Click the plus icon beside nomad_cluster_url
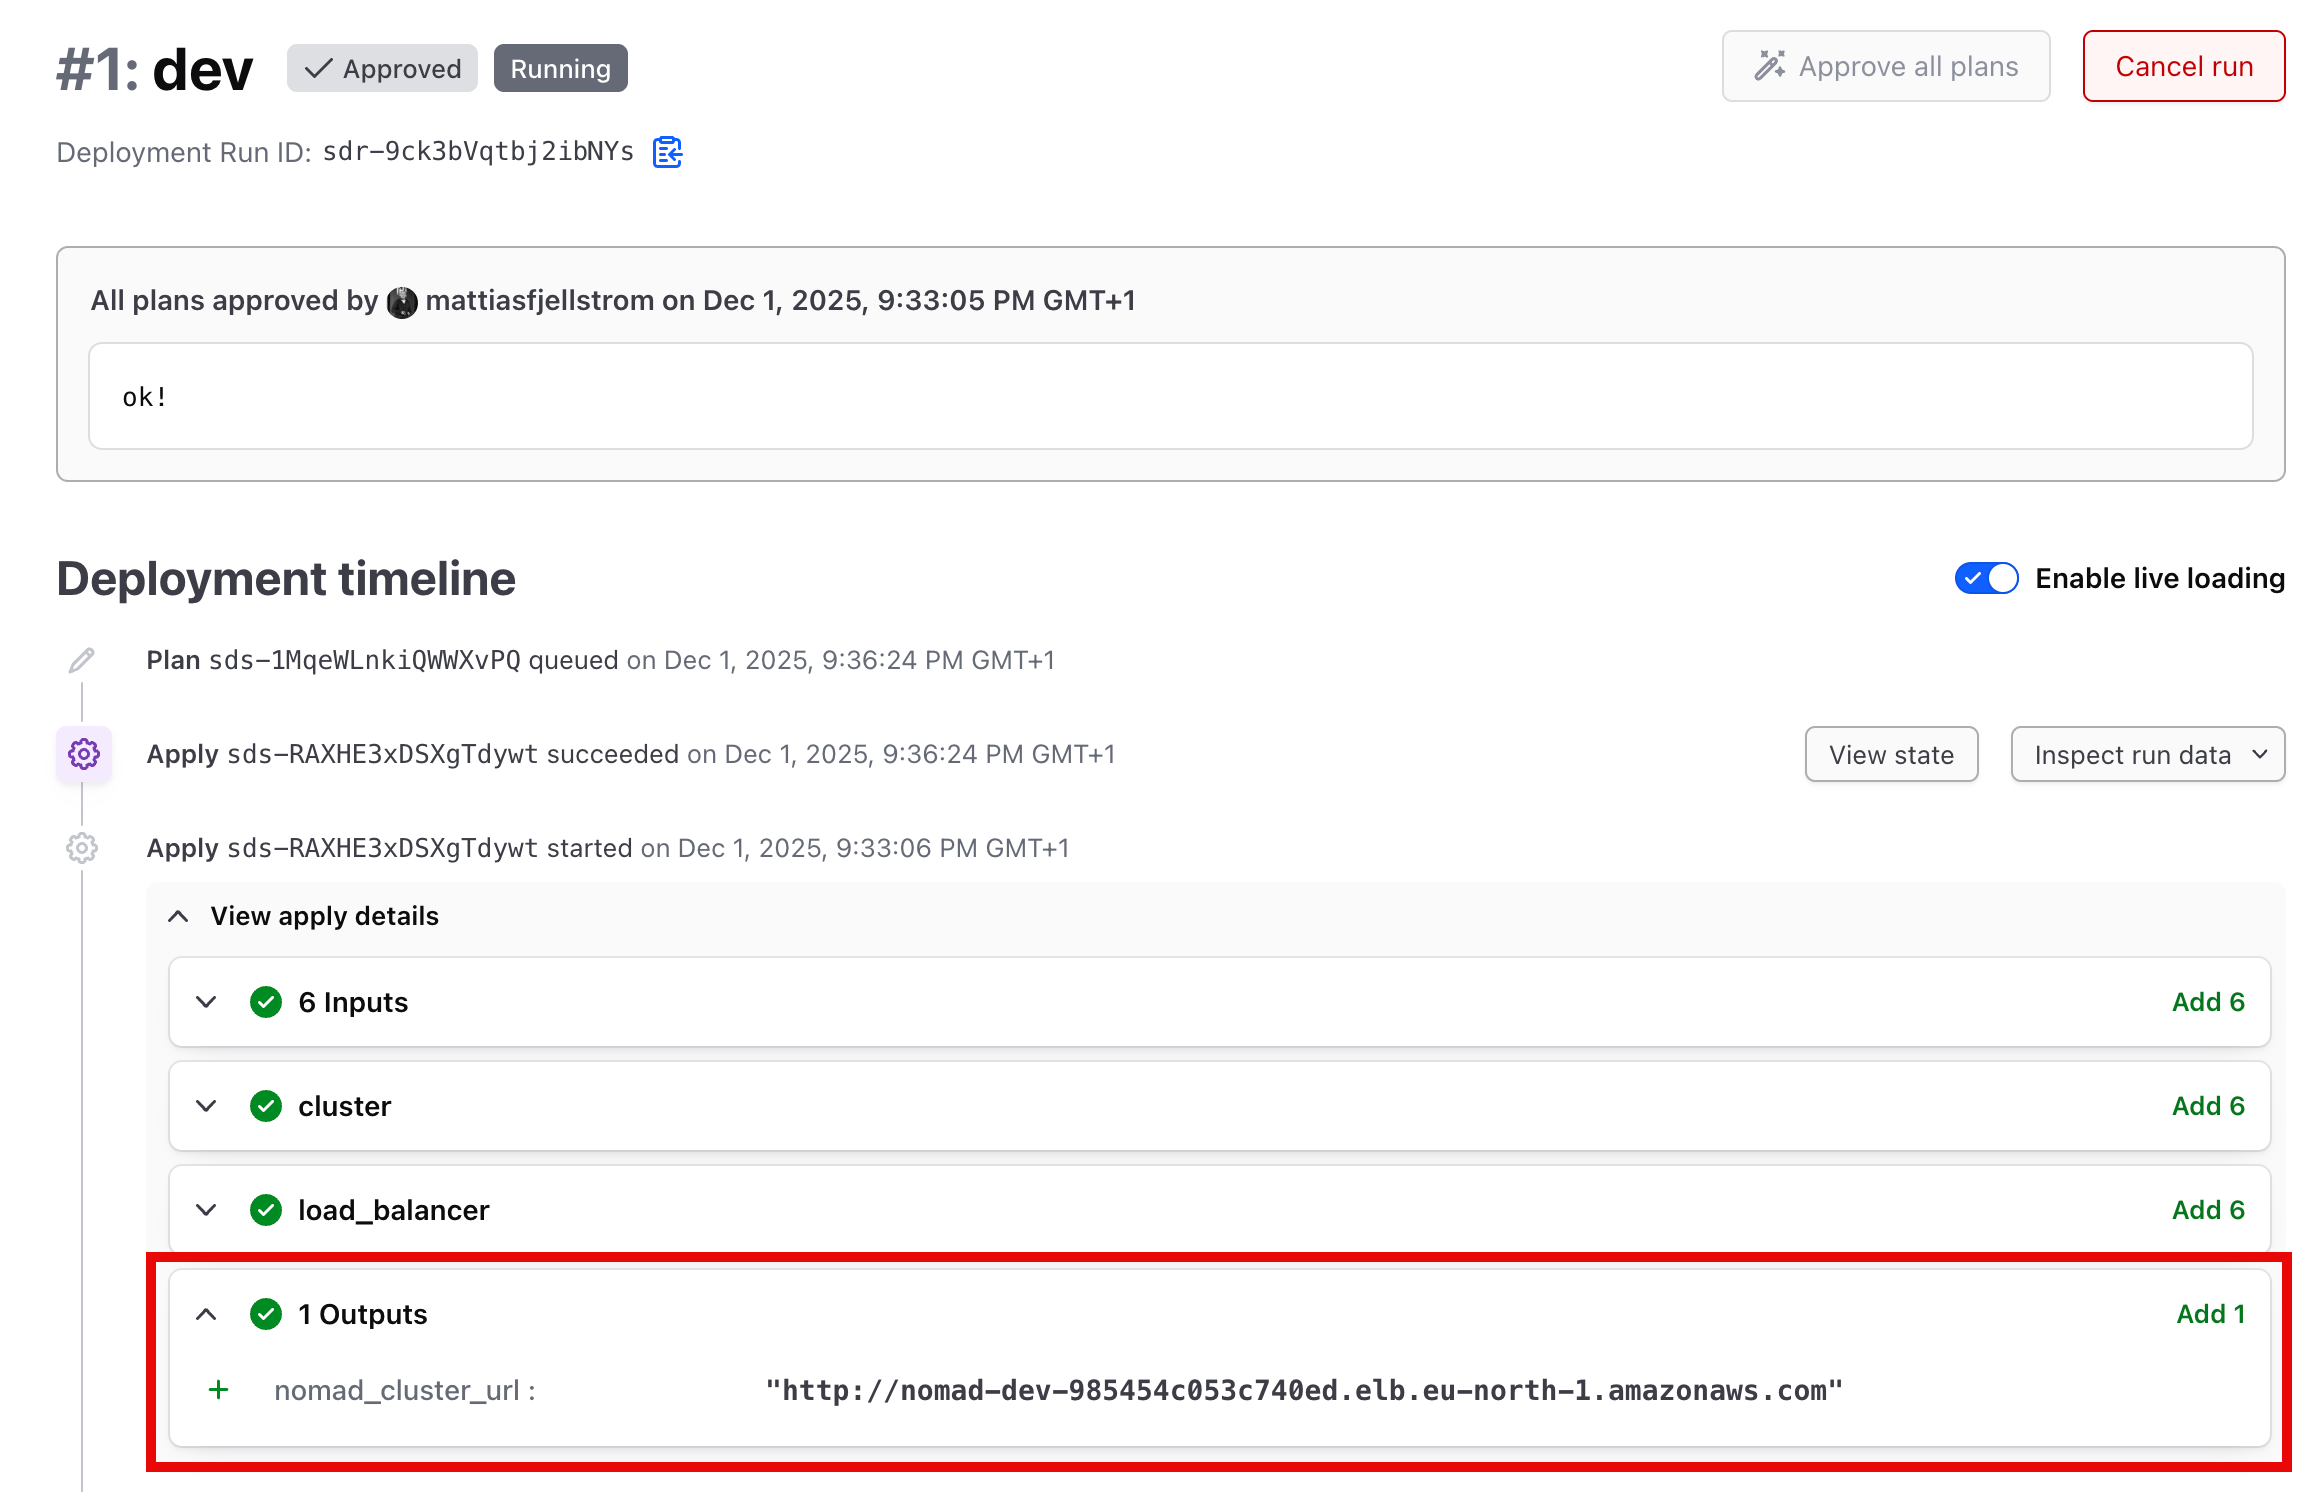The width and height of the screenshot is (2322, 1492). click(x=218, y=1390)
